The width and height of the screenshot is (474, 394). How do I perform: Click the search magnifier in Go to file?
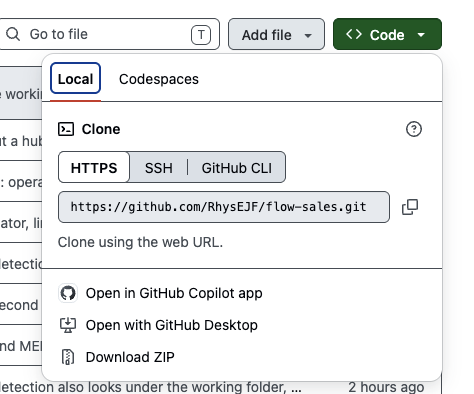pyautogui.click(x=13, y=34)
